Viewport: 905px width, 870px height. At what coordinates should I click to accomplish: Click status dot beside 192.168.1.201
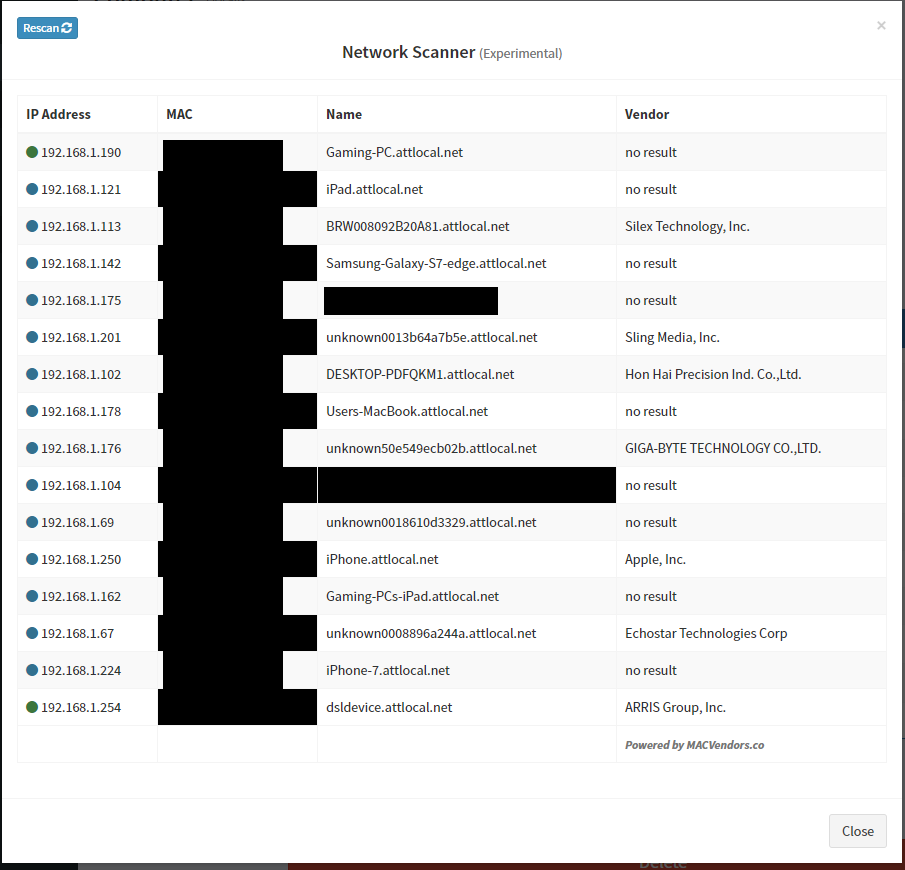tap(32, 337)
